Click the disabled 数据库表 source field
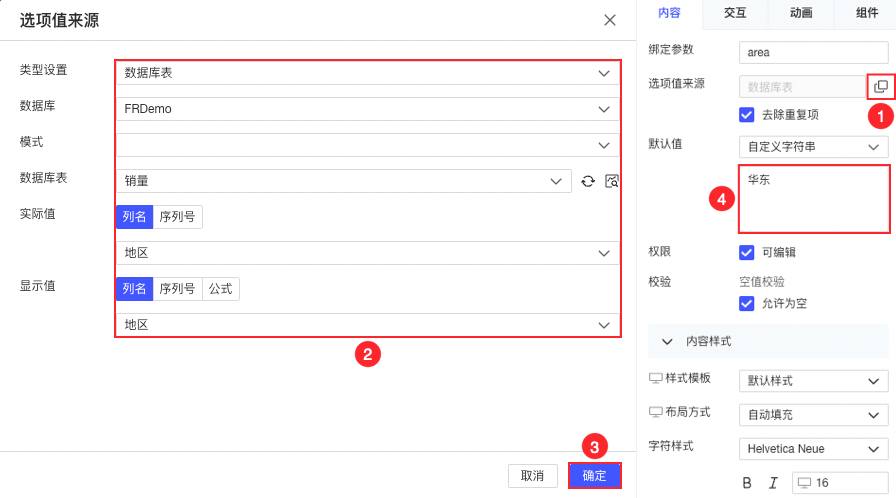The image size is (896, 498). (802, 87)
